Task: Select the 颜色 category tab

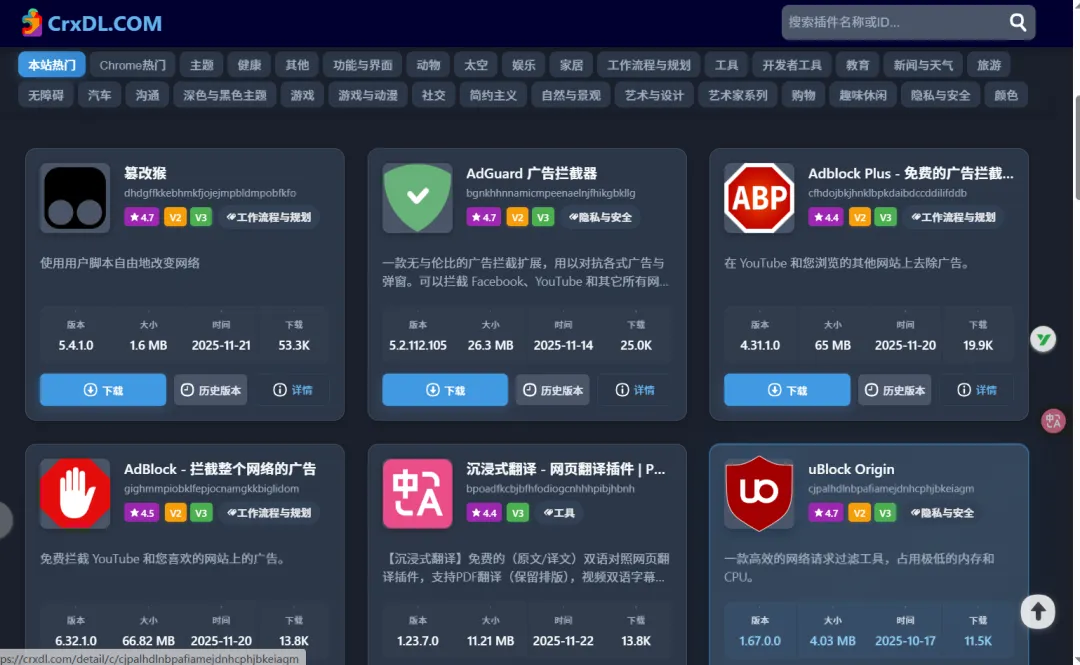Action: [1006, 95]
